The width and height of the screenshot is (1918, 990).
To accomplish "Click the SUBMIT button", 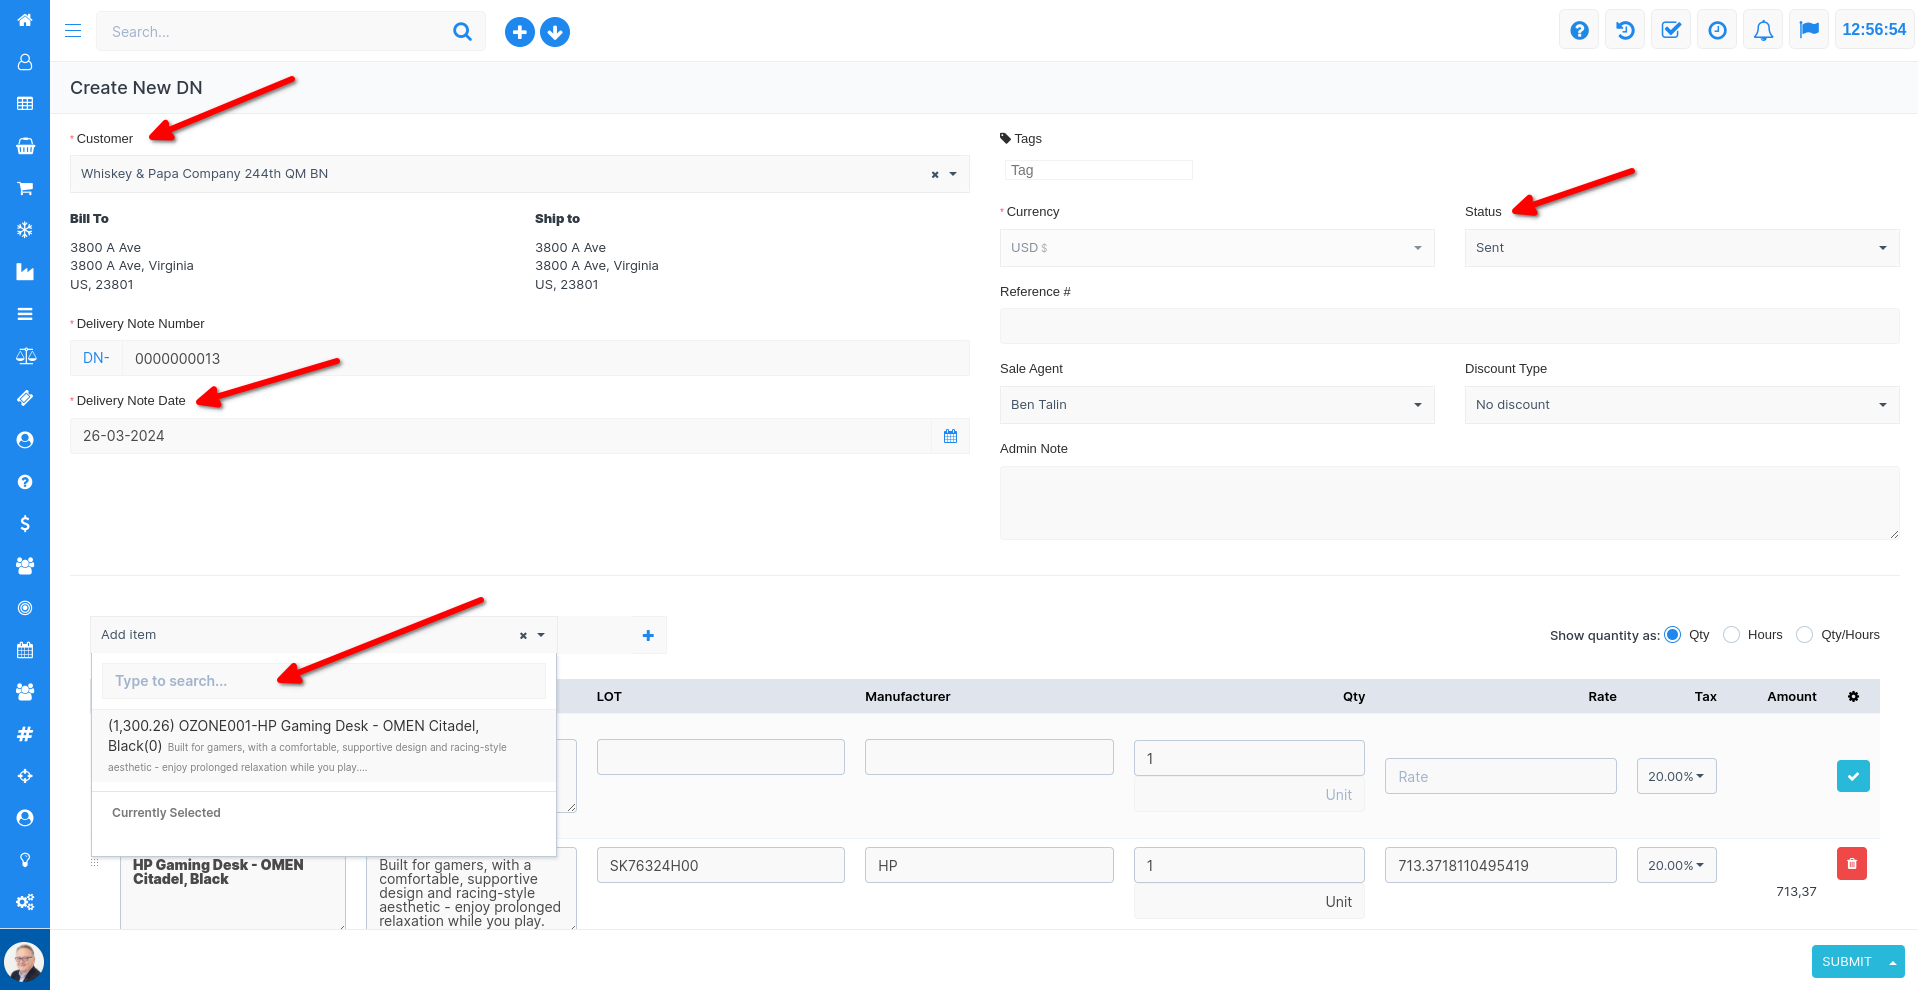I will 1846,961.
